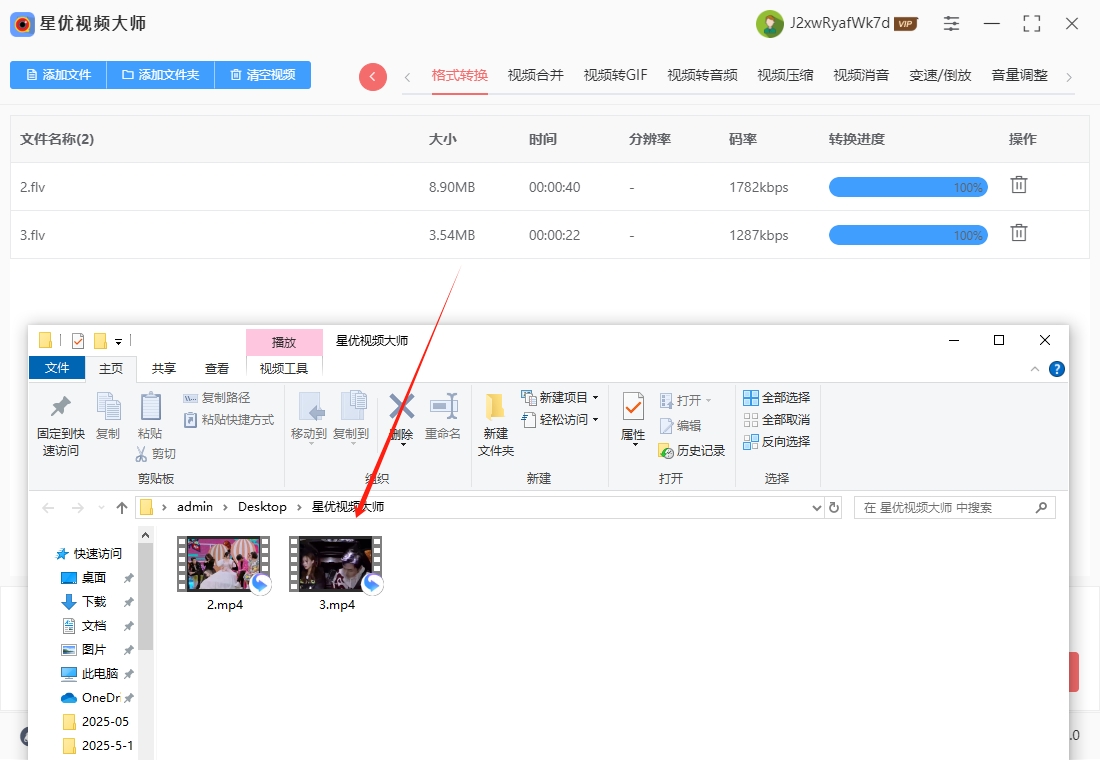Click the 剪切 scissors icon
1100x760 pixels.
pyautogui.click(x=142, y=454)
